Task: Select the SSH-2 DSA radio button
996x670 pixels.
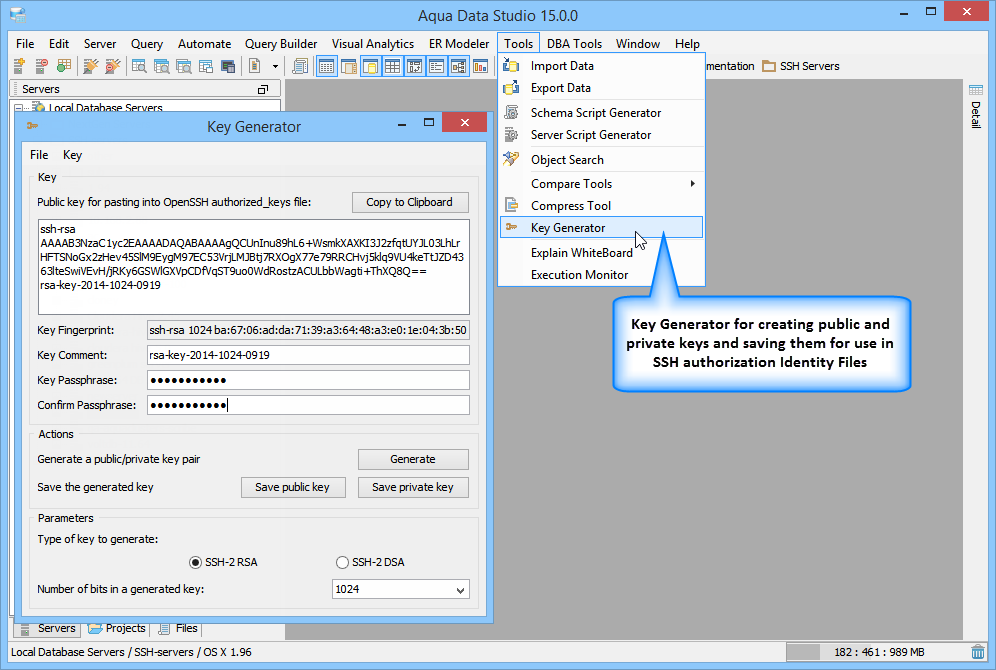Action: pos(342,563)
